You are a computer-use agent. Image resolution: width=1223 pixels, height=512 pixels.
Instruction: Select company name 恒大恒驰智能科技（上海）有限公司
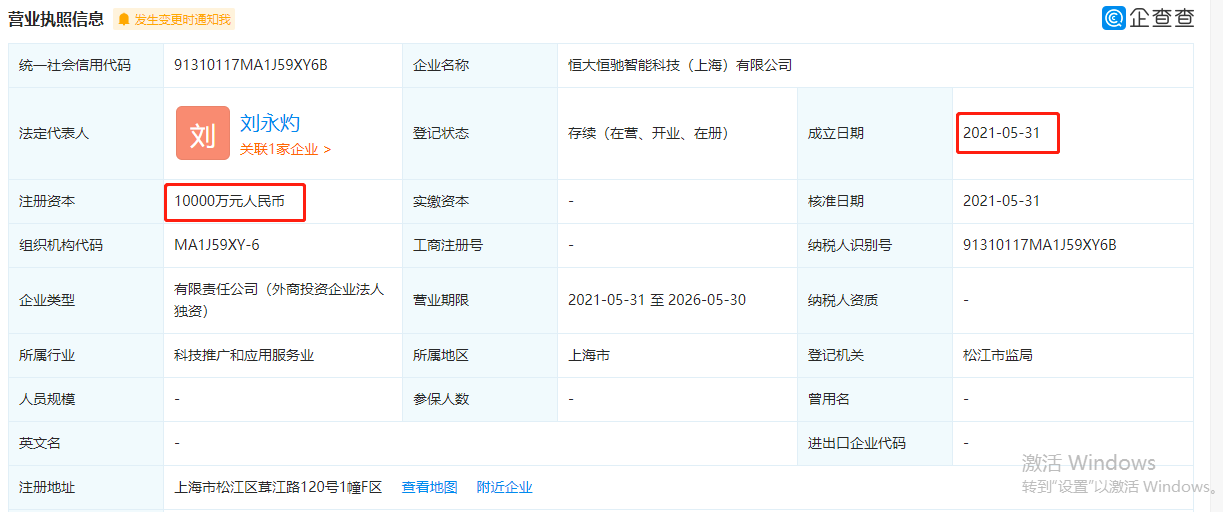click(680, 65)
